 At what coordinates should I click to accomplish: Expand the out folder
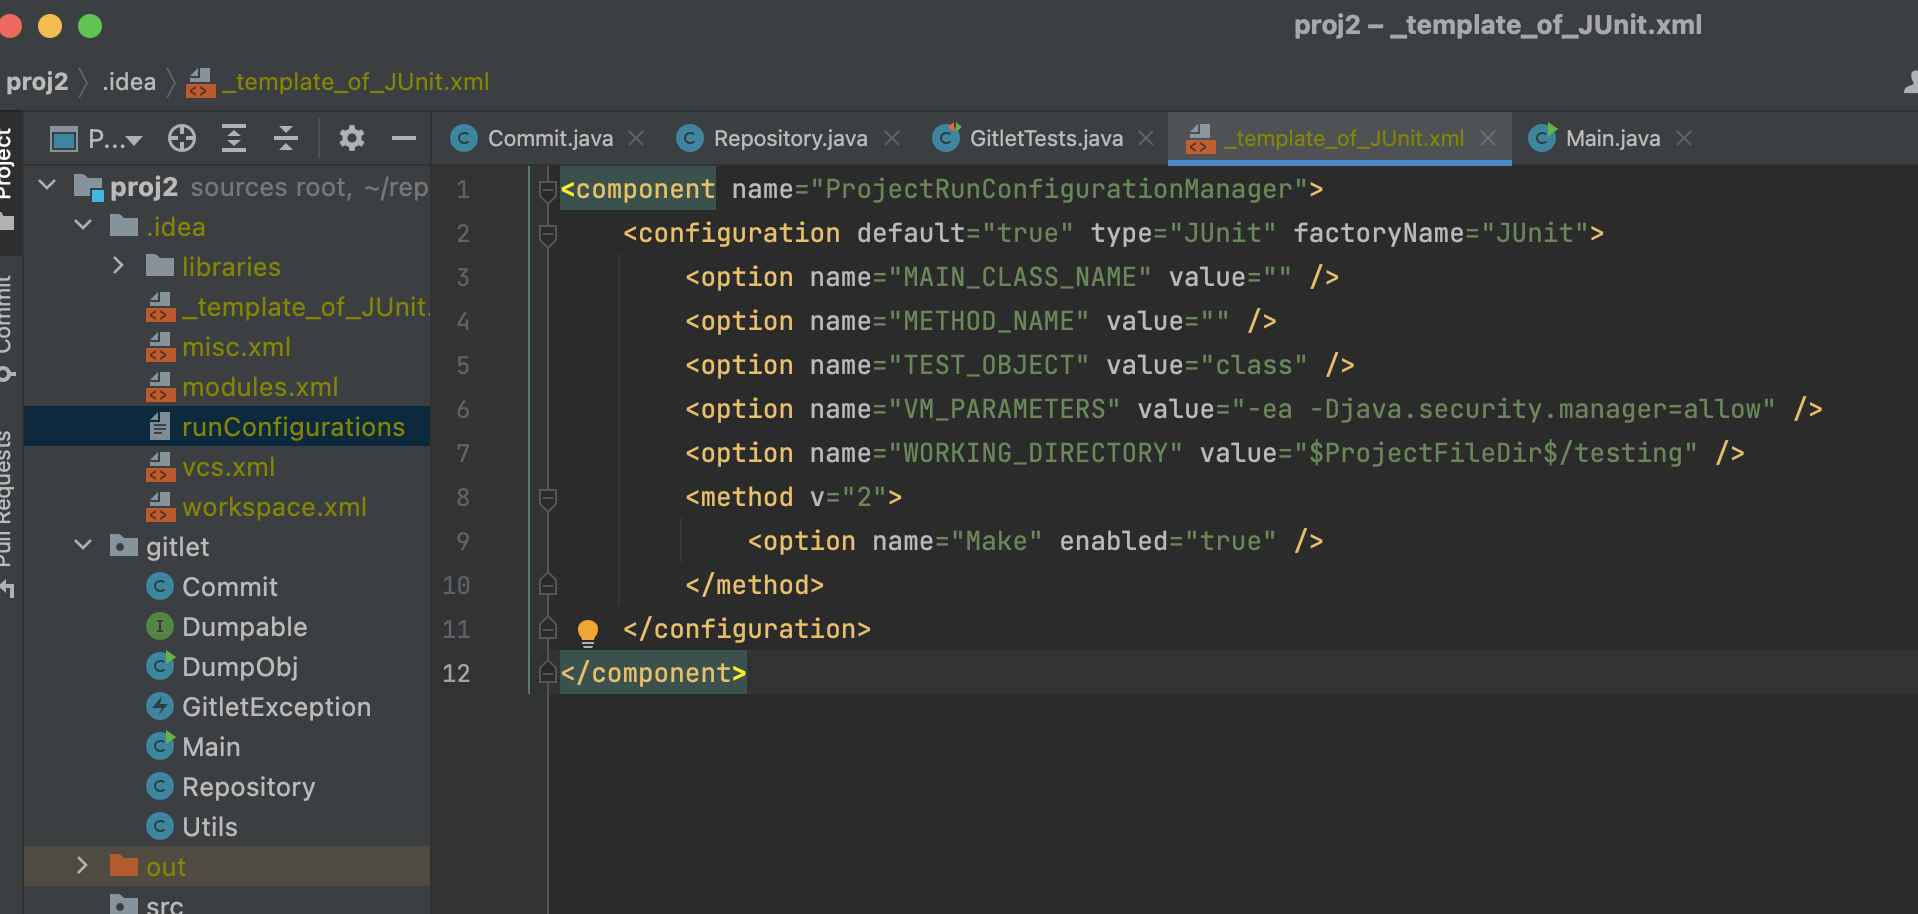coord(83,866)
